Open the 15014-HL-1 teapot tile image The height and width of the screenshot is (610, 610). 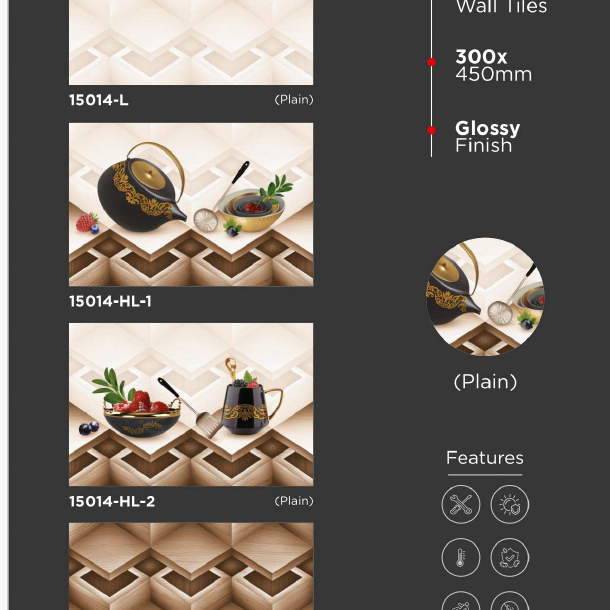click(191, 205)
